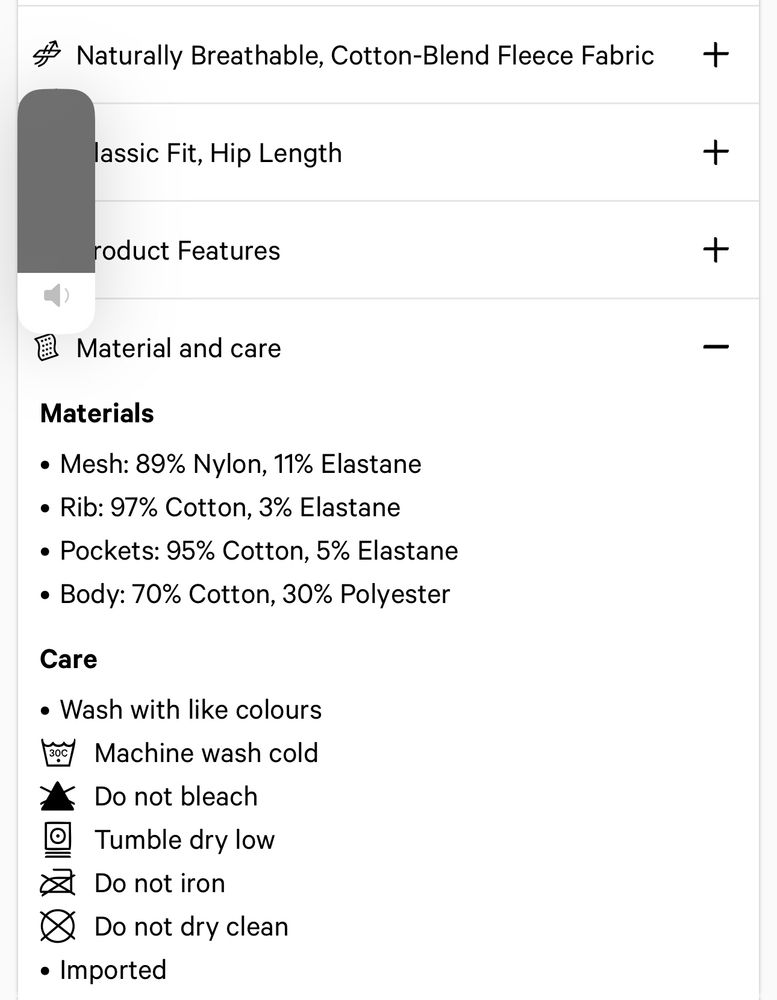Click the Body: 70% Cotton, 30% Polyester line
Viewport: 777px width, 1000px height.
point(255,594)
